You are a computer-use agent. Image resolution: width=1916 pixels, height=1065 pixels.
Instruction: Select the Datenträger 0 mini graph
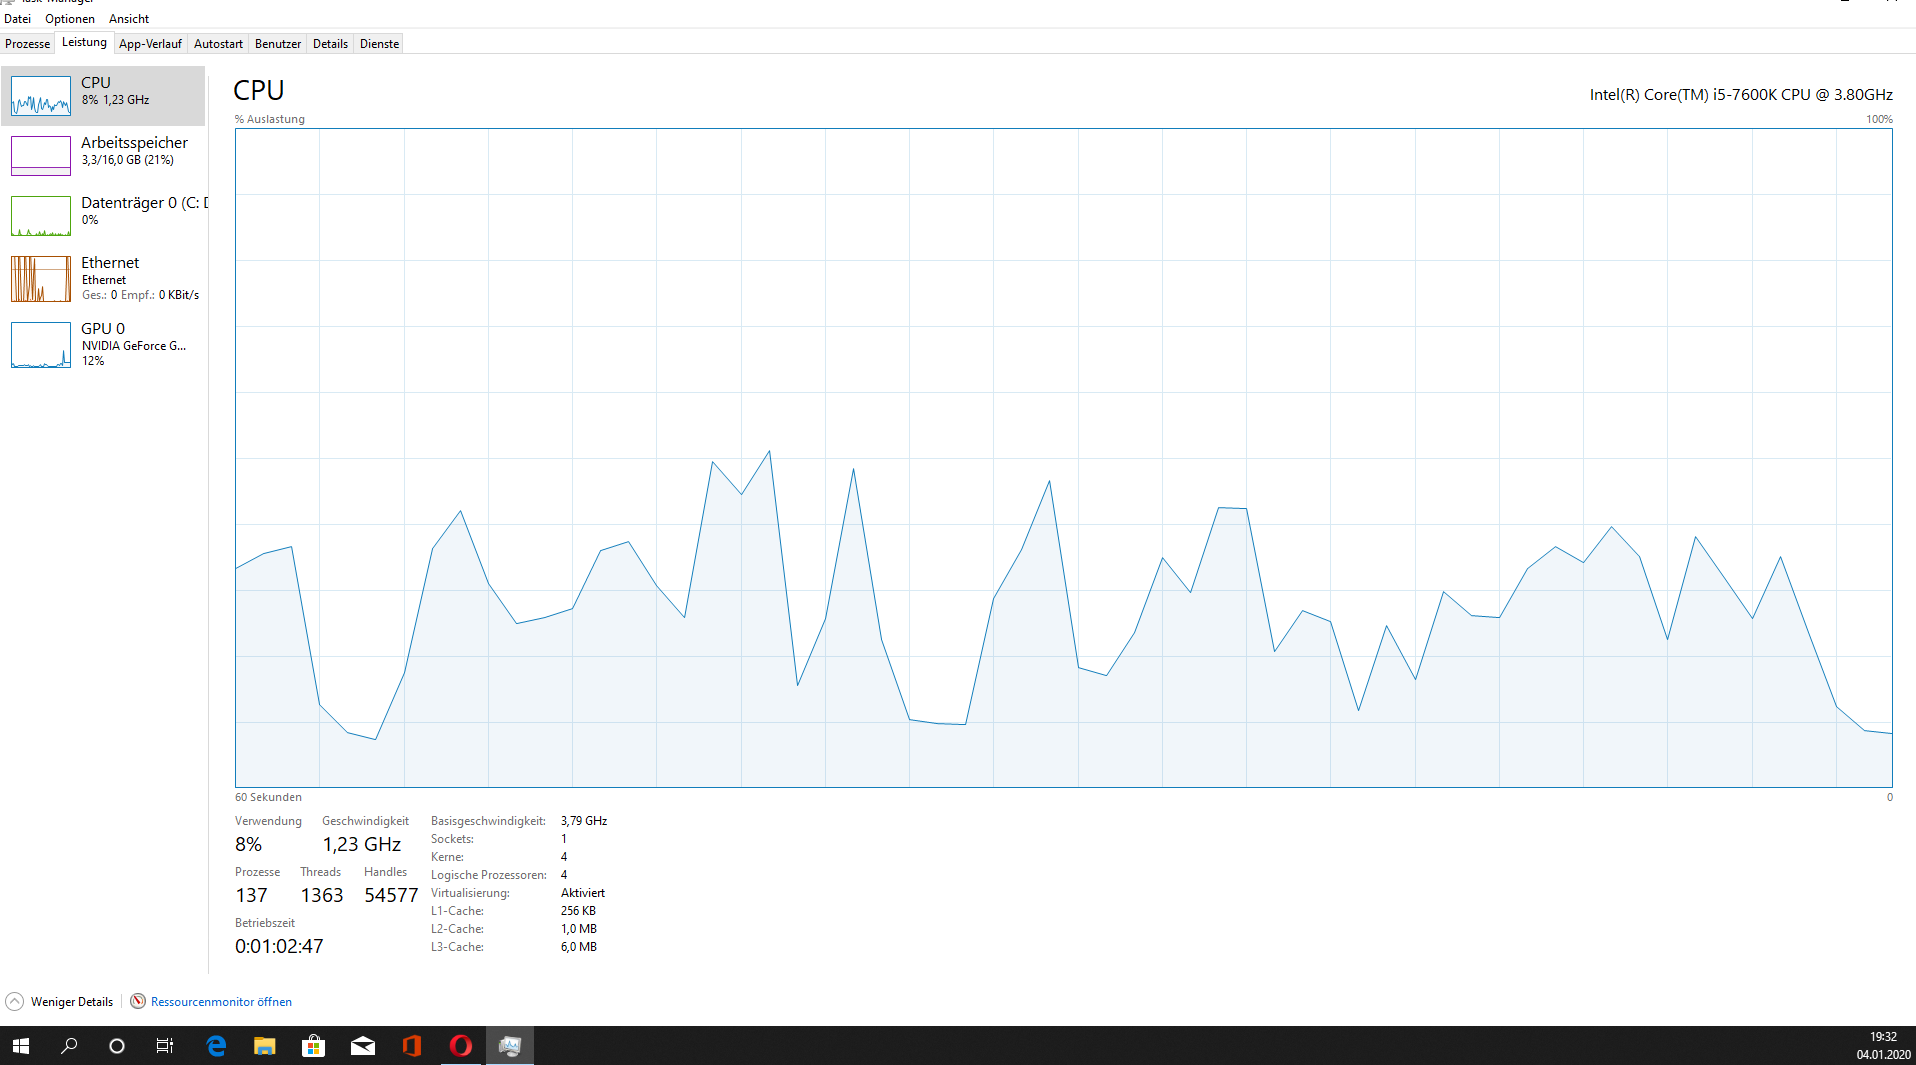[x=41, y=216]
